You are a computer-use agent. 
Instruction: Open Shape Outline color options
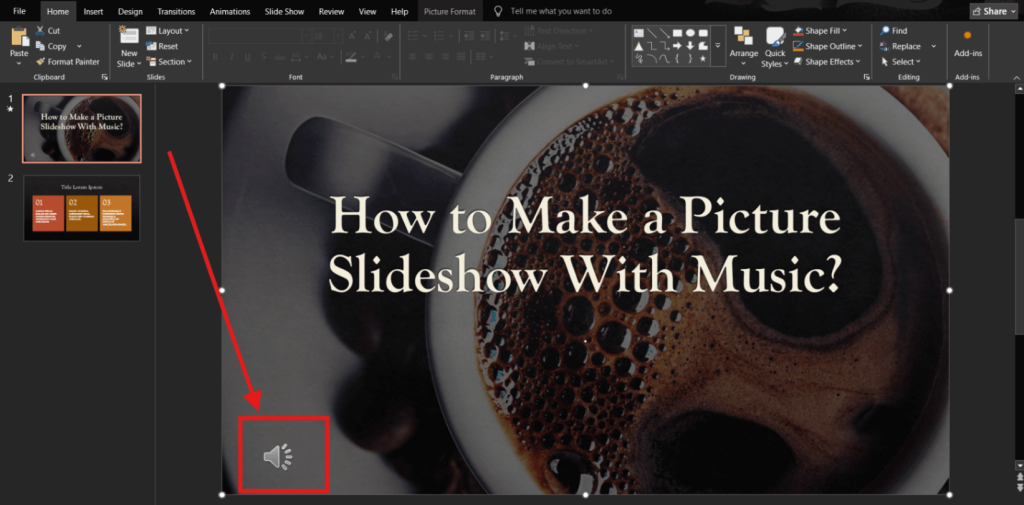[827, 46]
